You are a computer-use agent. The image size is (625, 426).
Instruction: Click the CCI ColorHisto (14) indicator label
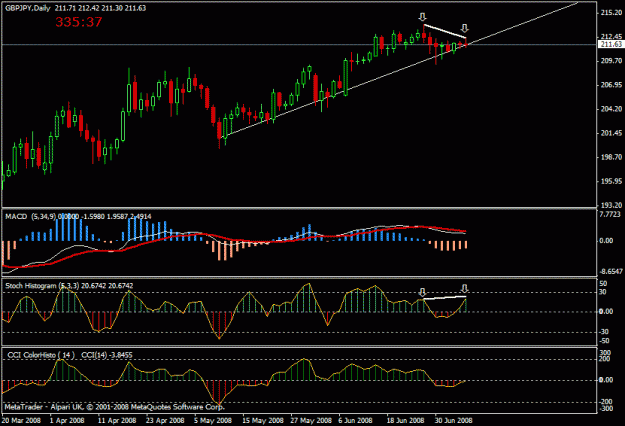click(x=41, y=355)
